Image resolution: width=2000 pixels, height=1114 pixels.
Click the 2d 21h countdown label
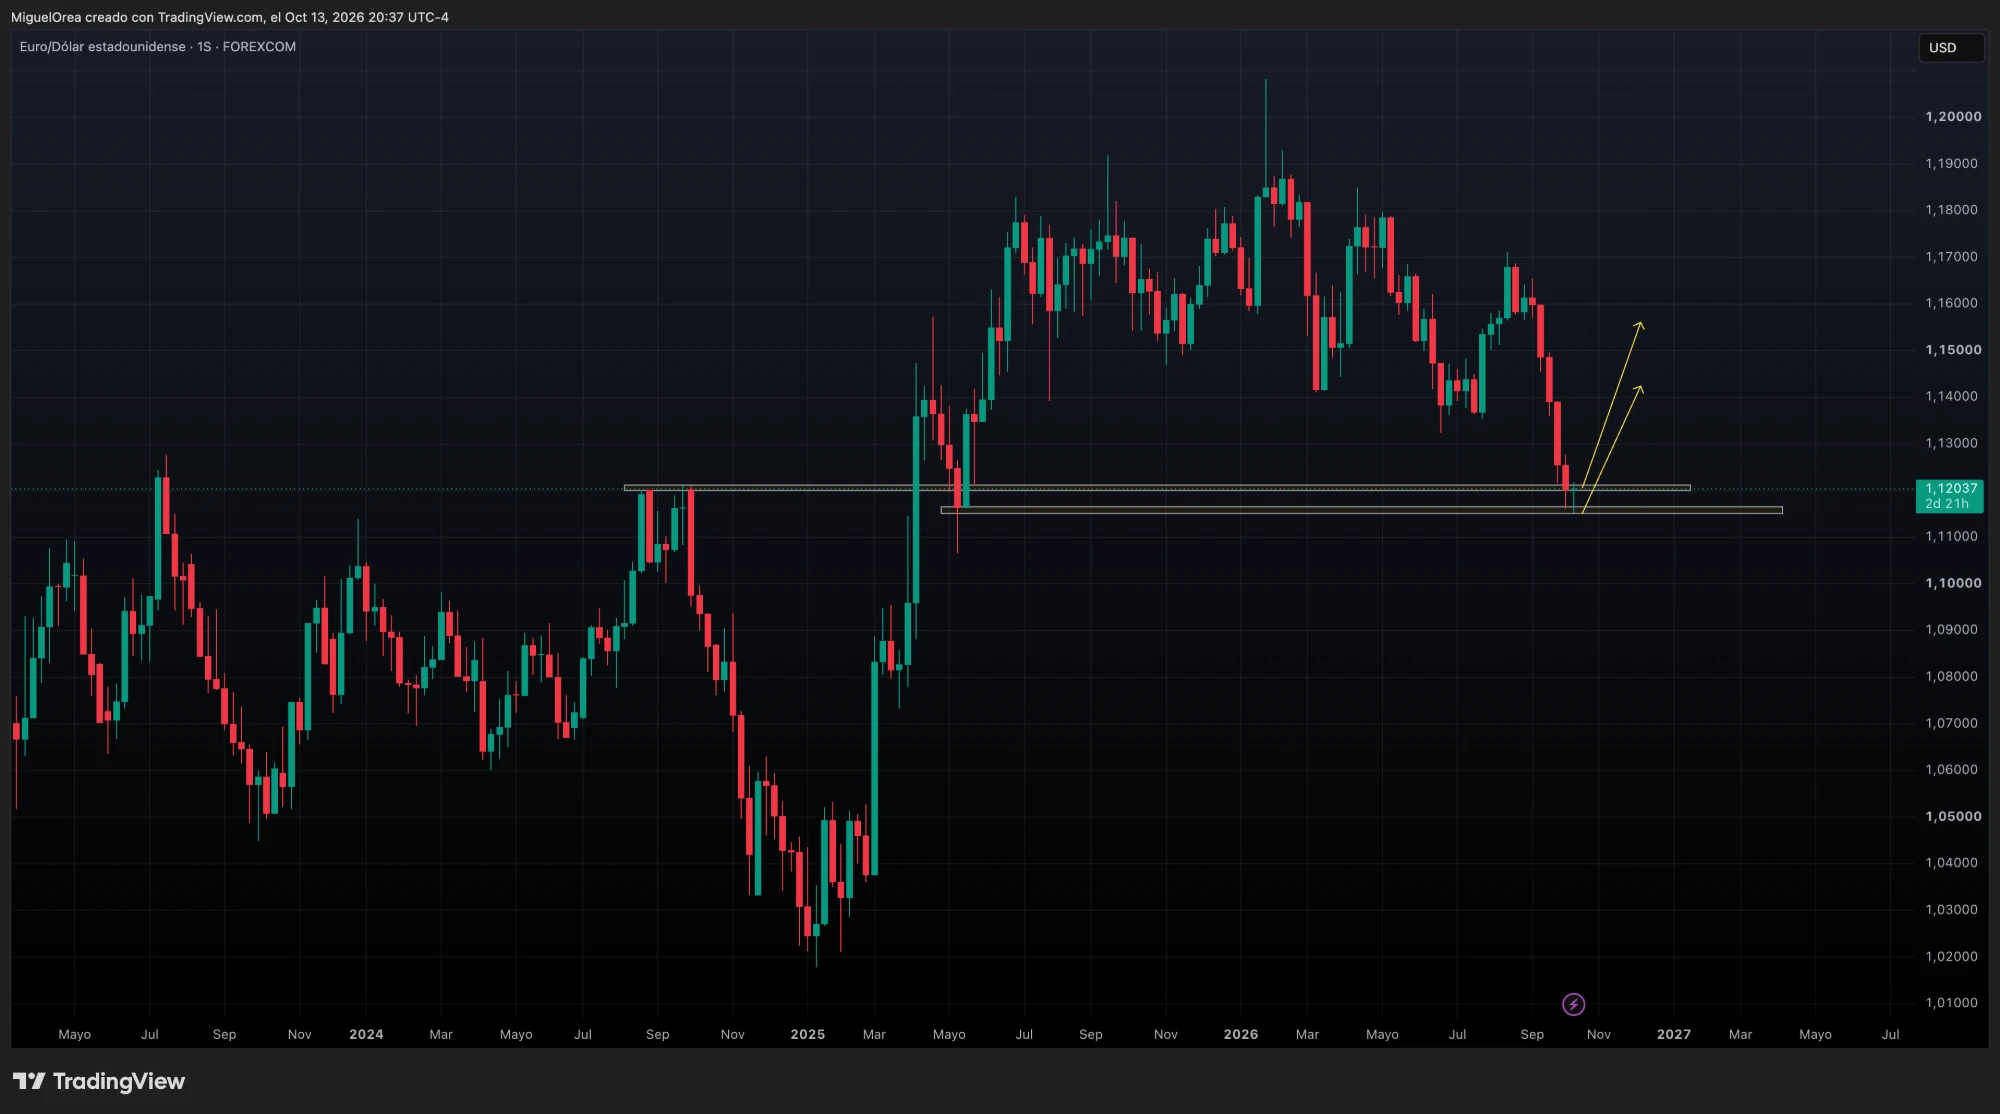1946,504
